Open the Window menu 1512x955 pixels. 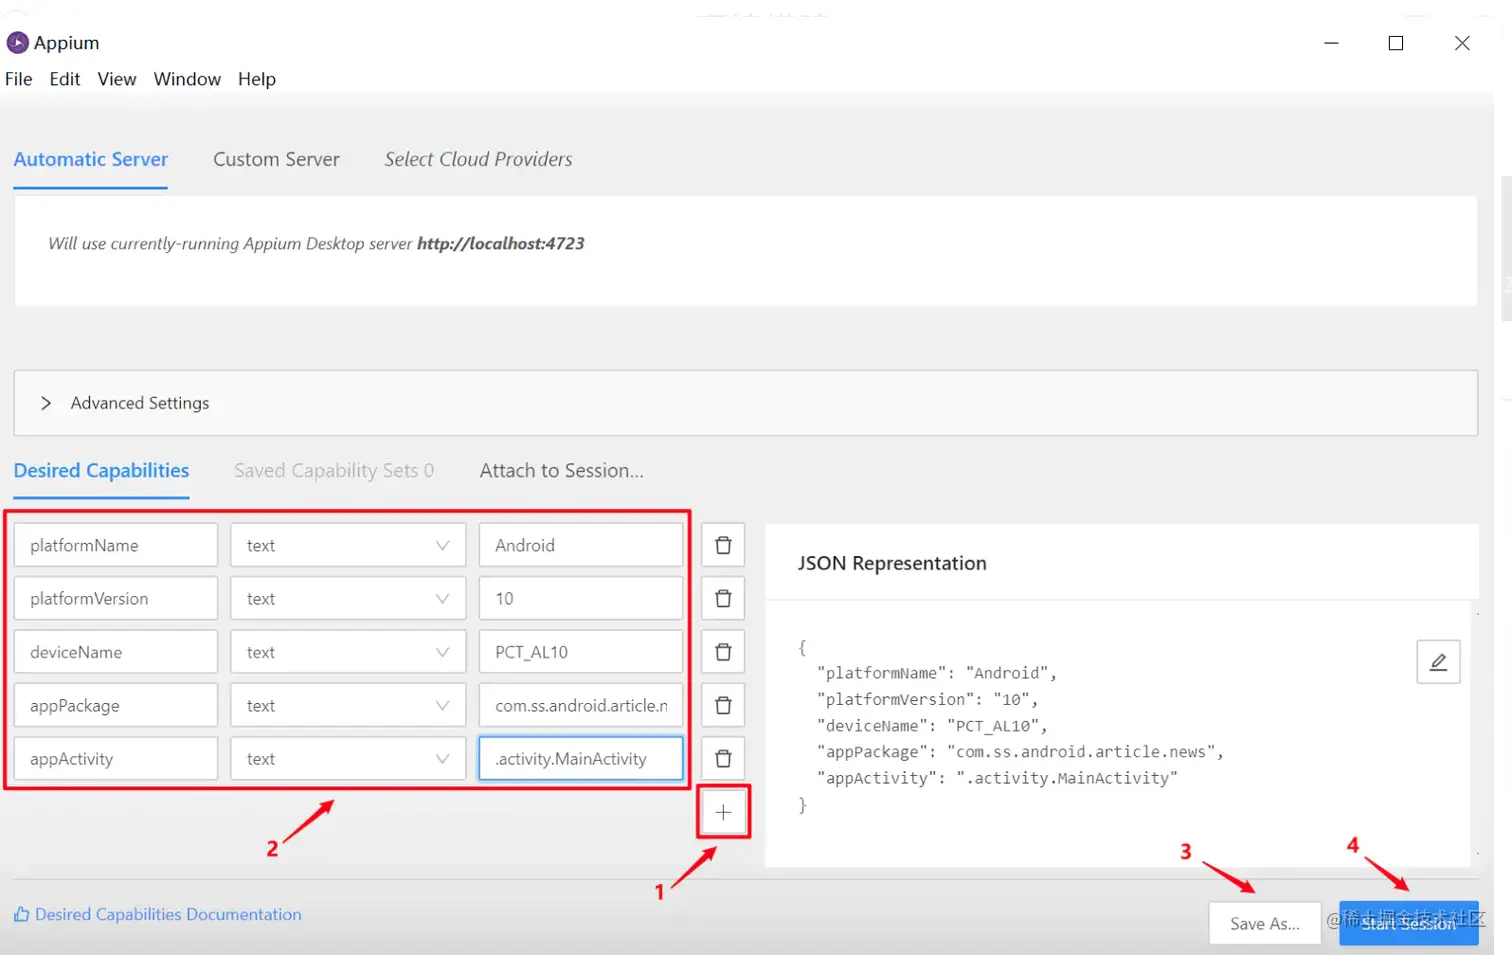187,79
